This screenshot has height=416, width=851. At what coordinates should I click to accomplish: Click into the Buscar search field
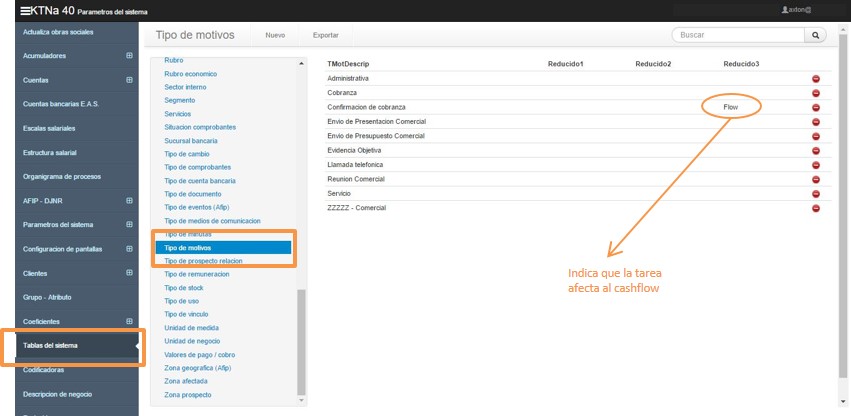[738, 35]
